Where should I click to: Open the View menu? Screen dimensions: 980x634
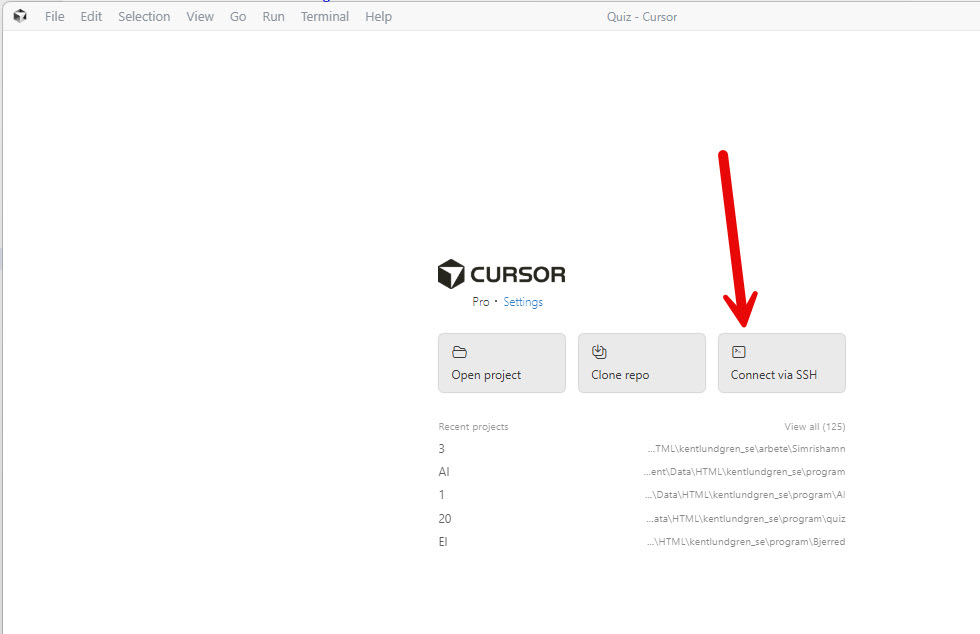(200, 16)
